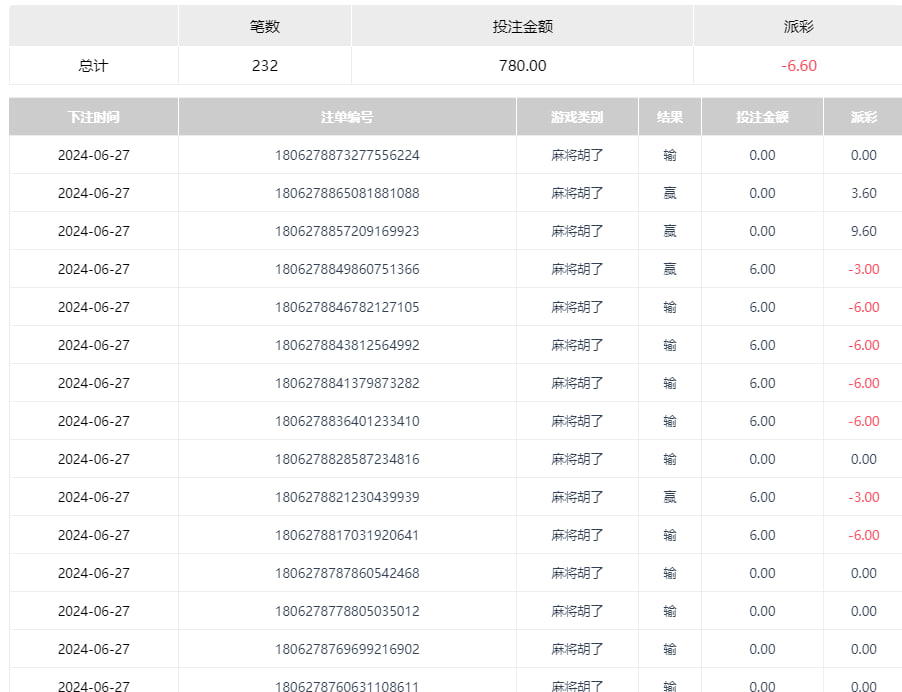Screen dimensions: 902x692
Task: Click the 结果 column header
Action: pyautogui.click(x=670, y=117)
